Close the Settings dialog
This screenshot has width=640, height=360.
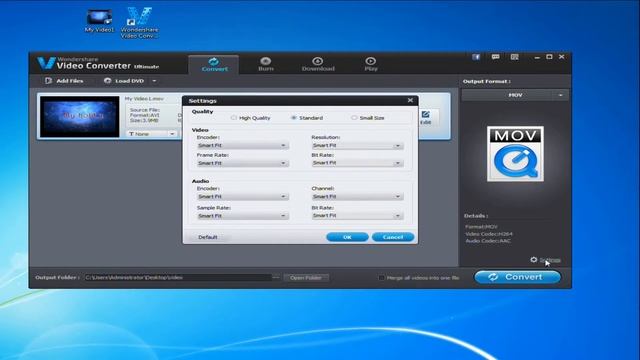point(410,100)
